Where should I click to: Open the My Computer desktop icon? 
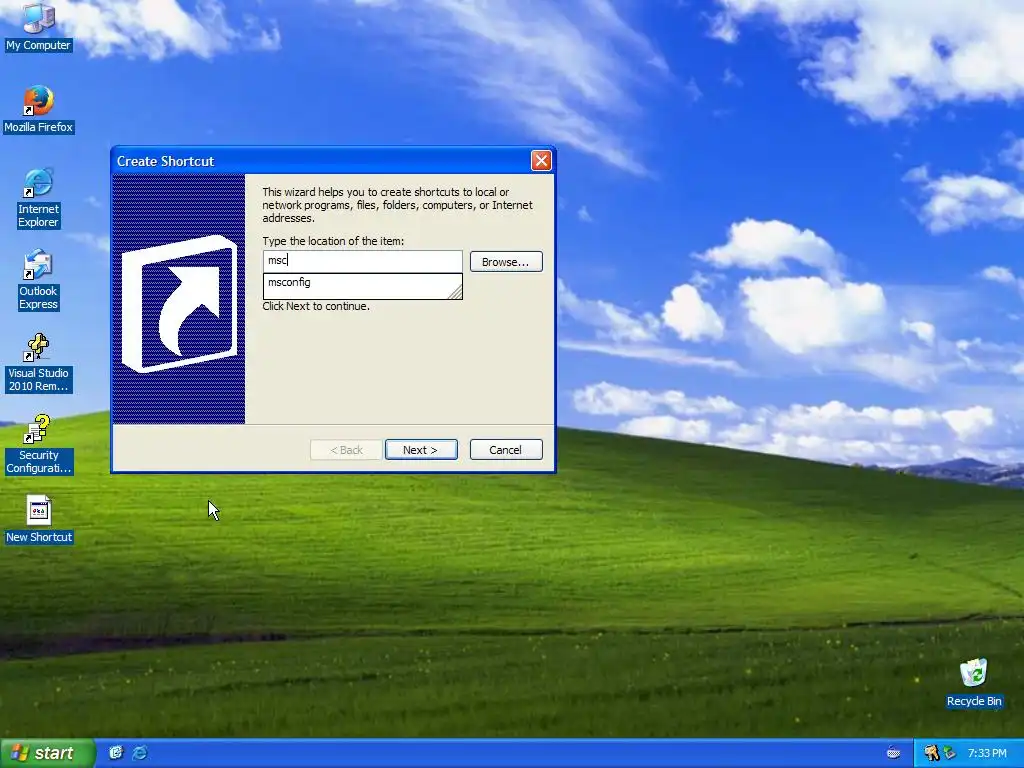click(38, 26)
